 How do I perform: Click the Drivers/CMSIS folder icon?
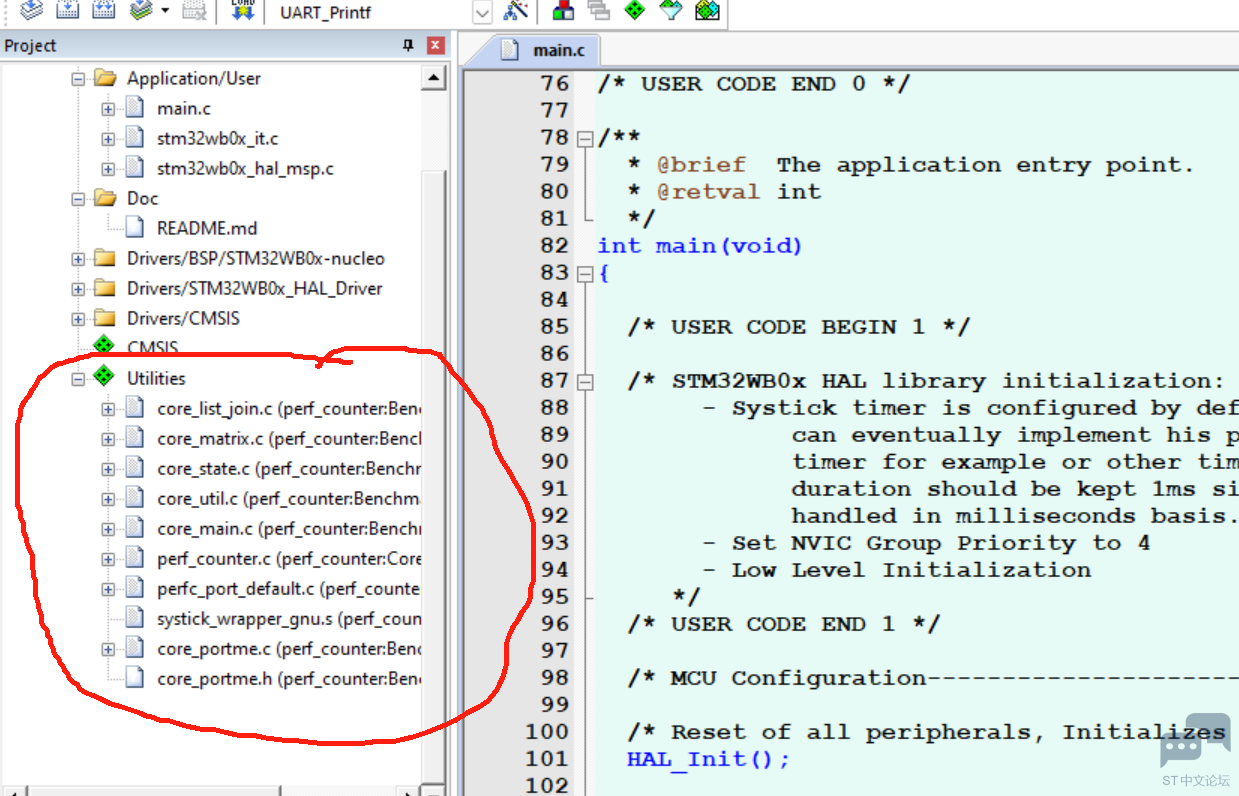click(x=105, y=318)
